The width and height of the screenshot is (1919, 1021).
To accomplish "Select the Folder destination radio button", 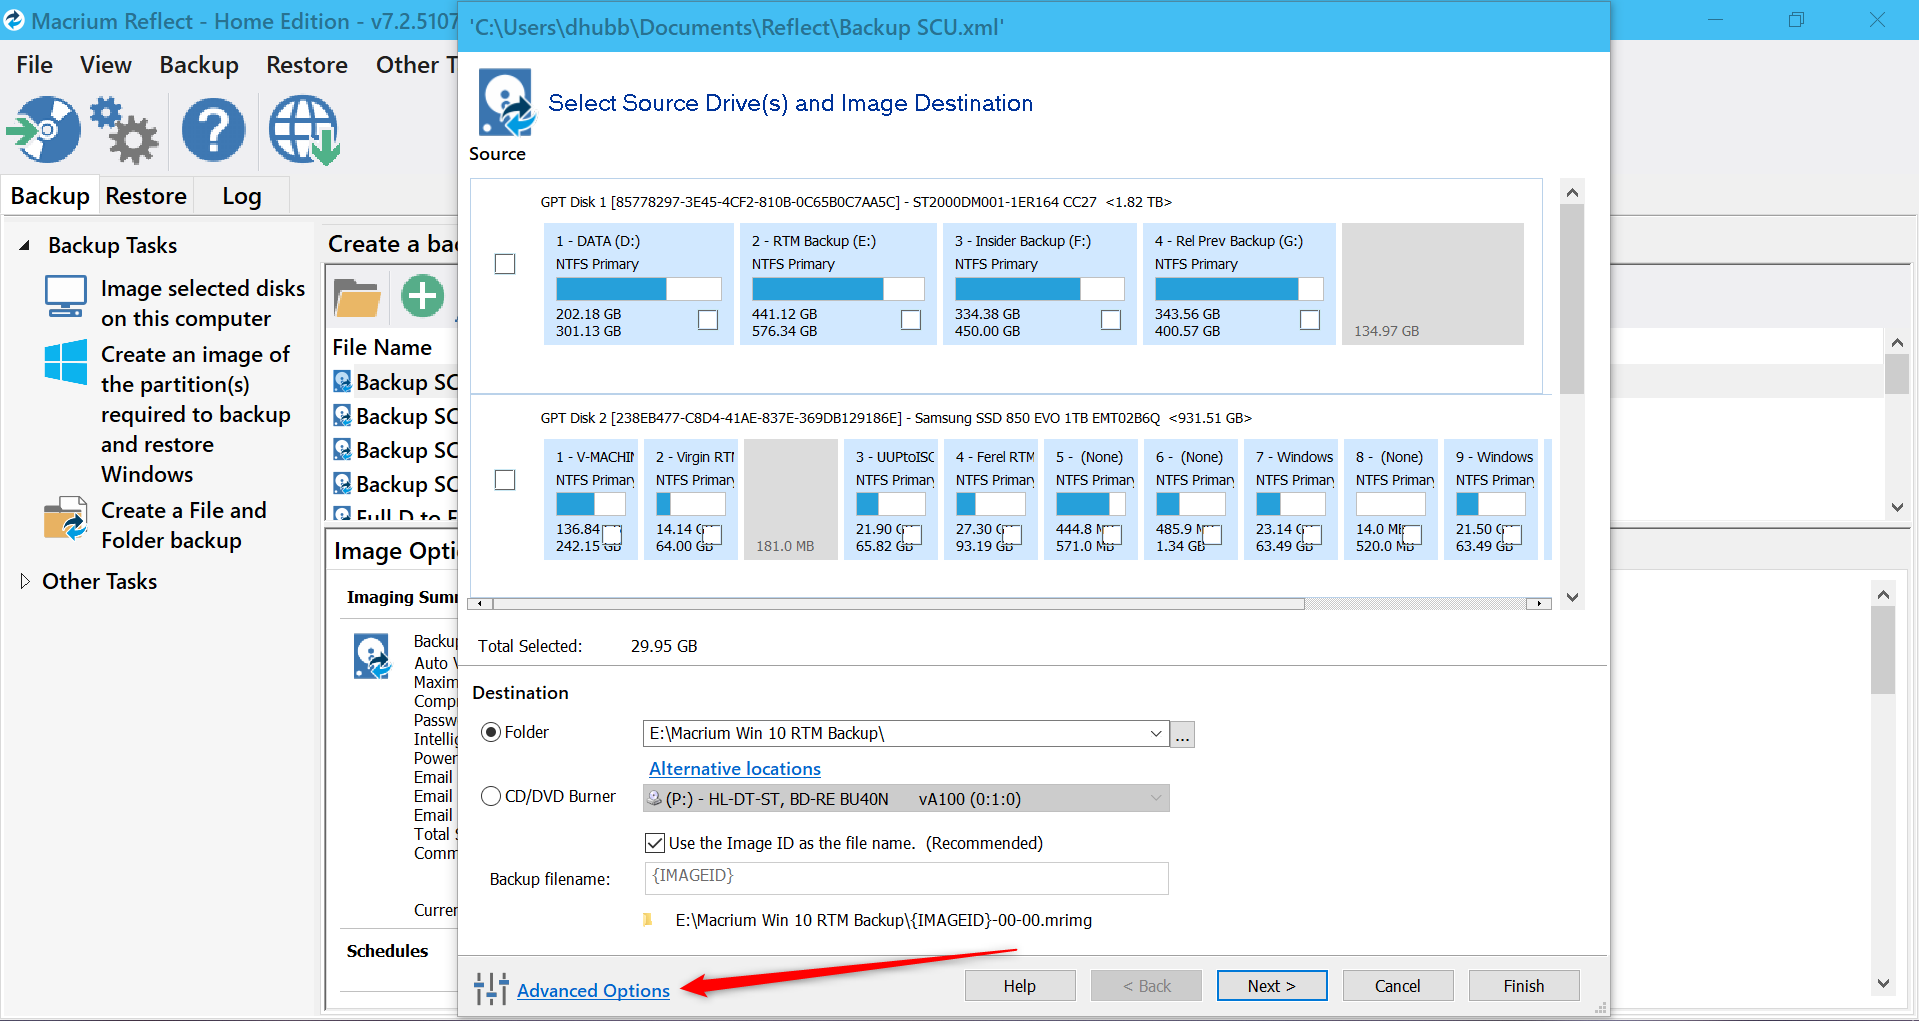I will point(491,732).
